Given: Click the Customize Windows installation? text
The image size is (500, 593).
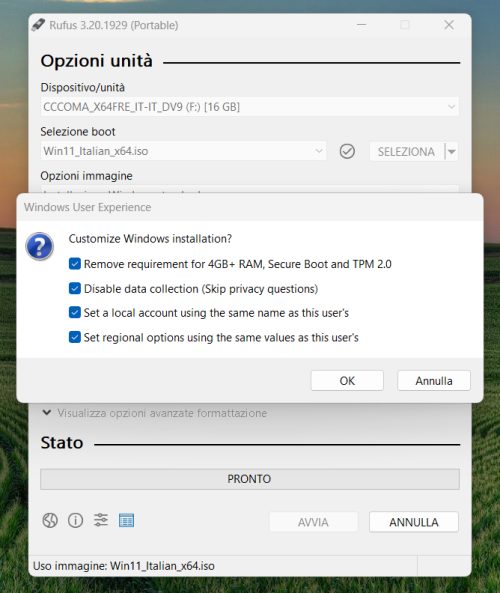Looking at the screenshot, I should point(150,239).
